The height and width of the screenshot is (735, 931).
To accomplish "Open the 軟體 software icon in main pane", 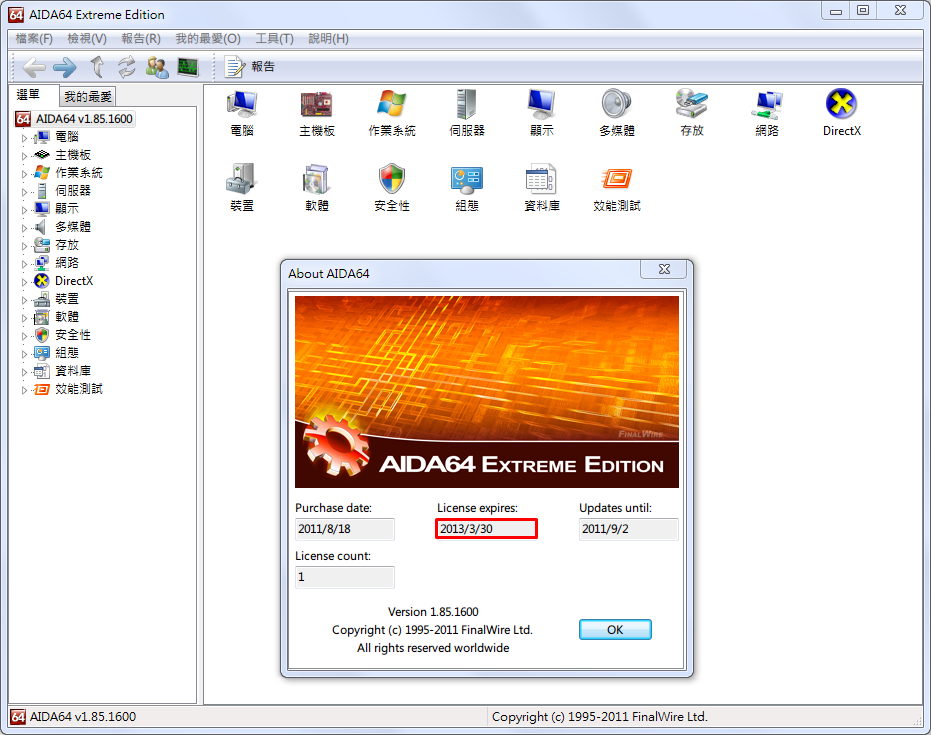I will [x=316, y=188].
